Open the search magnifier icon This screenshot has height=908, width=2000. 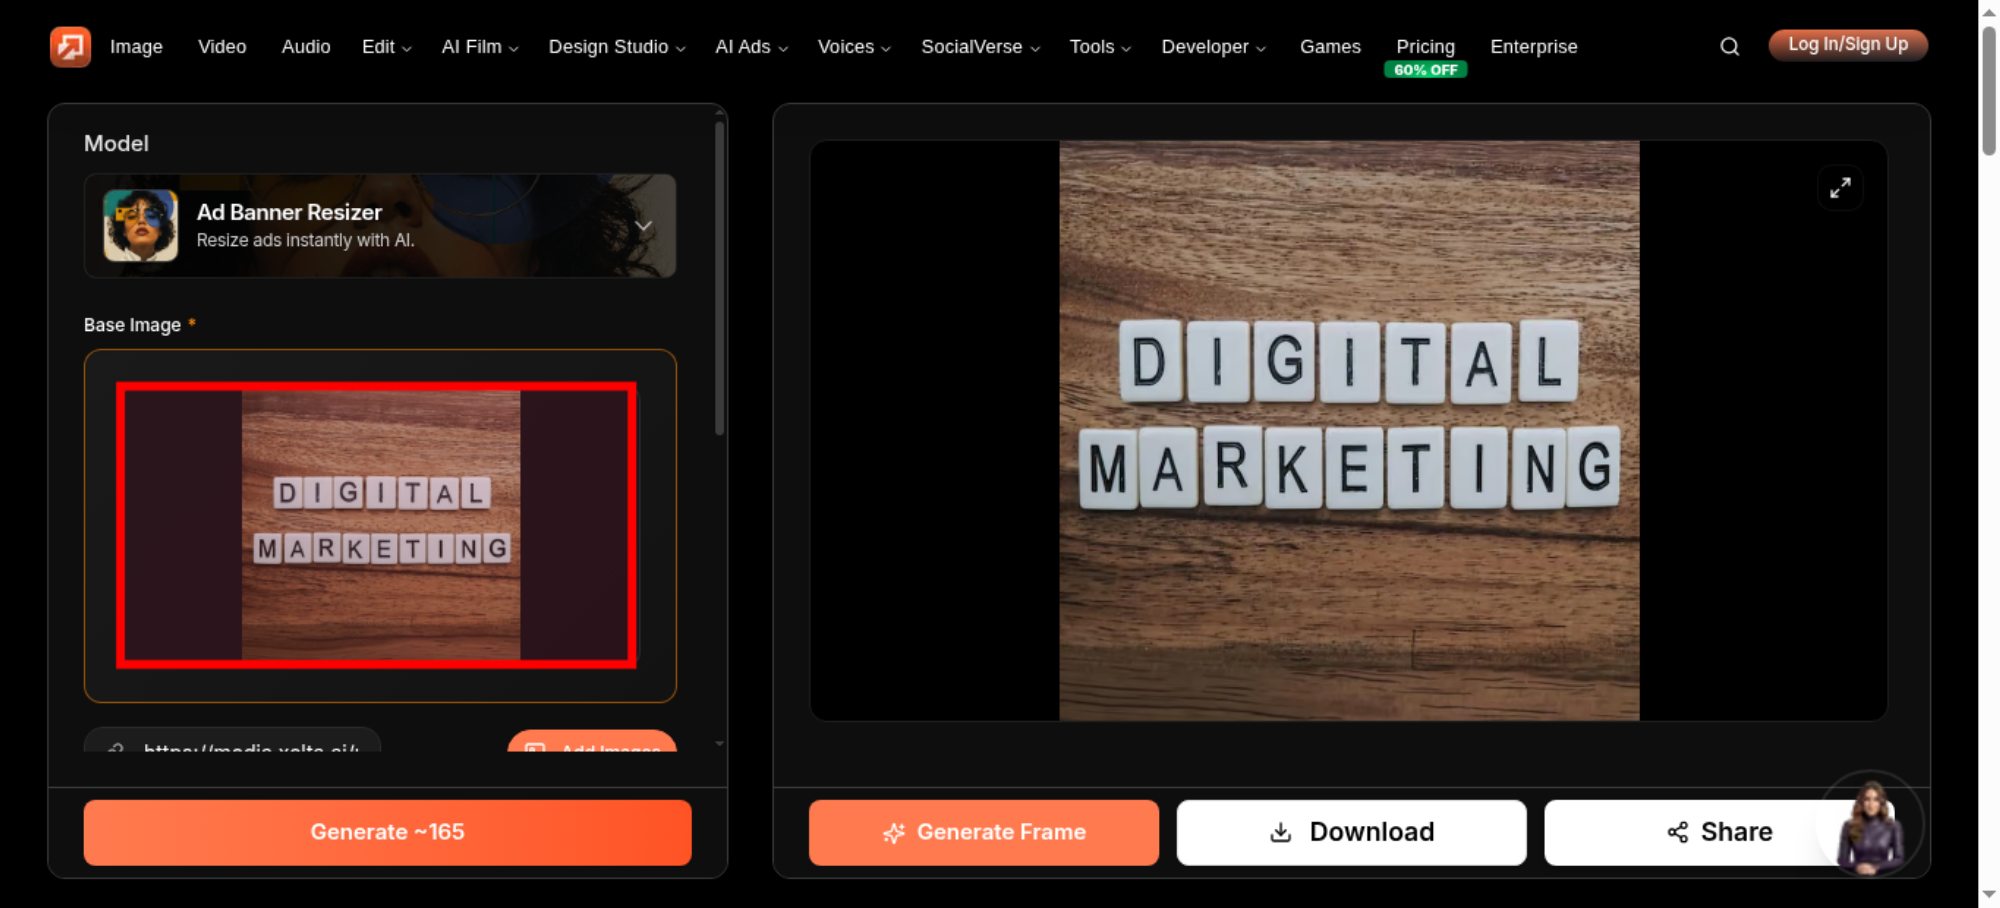pos(1729,46)
